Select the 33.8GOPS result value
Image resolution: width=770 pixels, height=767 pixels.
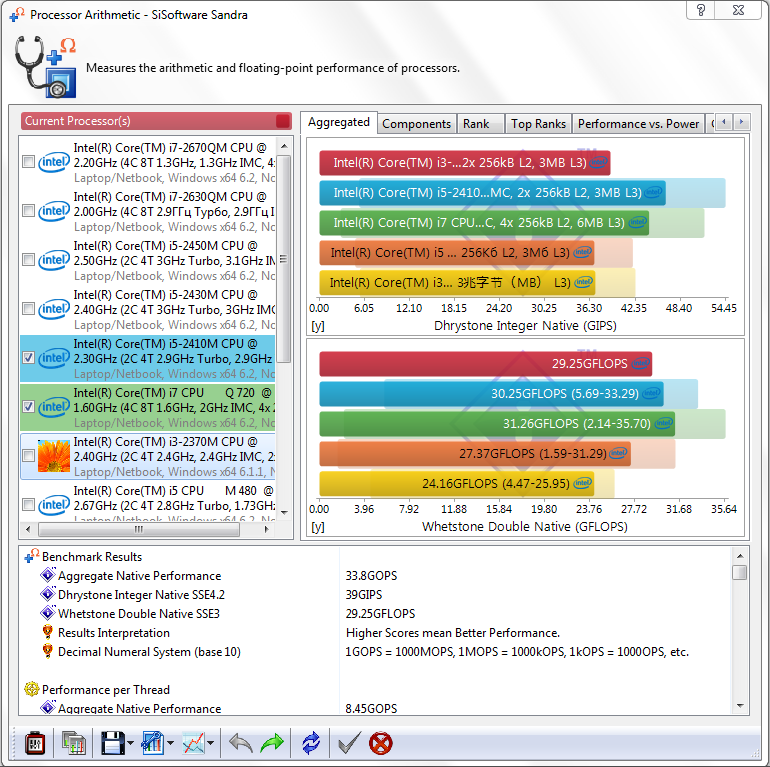[371, 575]
